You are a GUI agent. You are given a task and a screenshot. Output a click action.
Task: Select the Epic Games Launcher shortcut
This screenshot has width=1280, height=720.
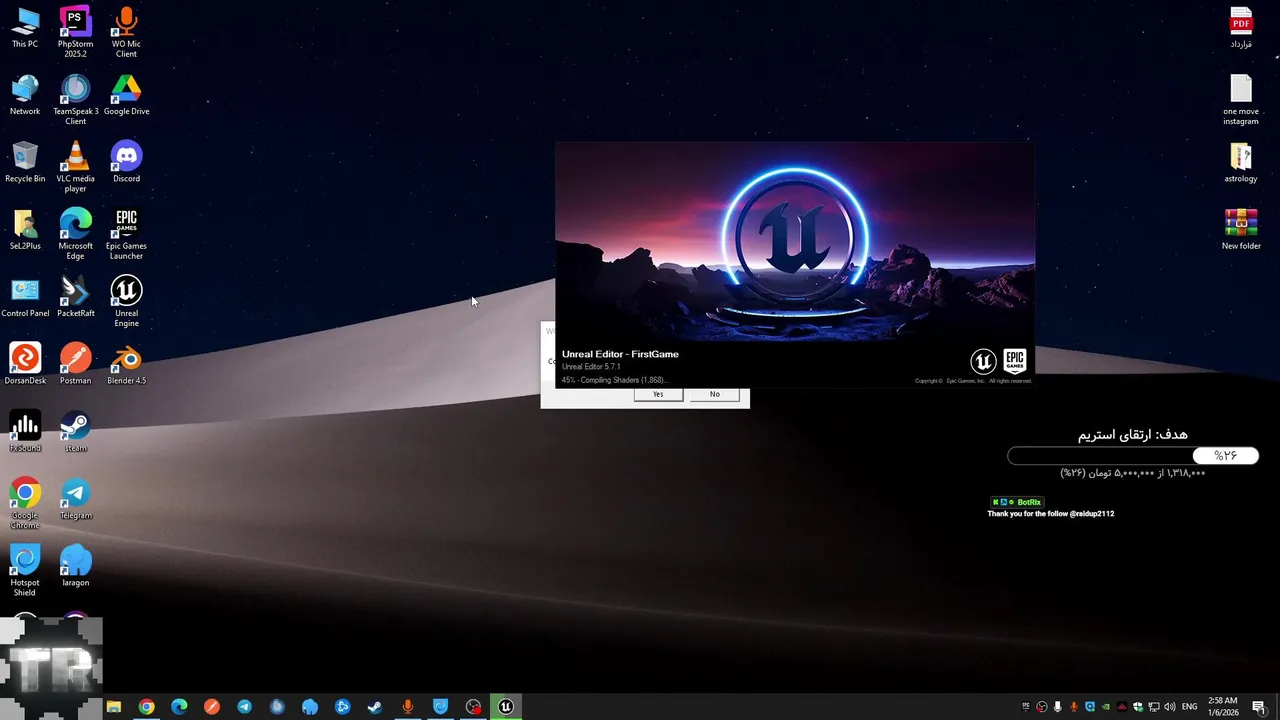click(x=126, y=233)
